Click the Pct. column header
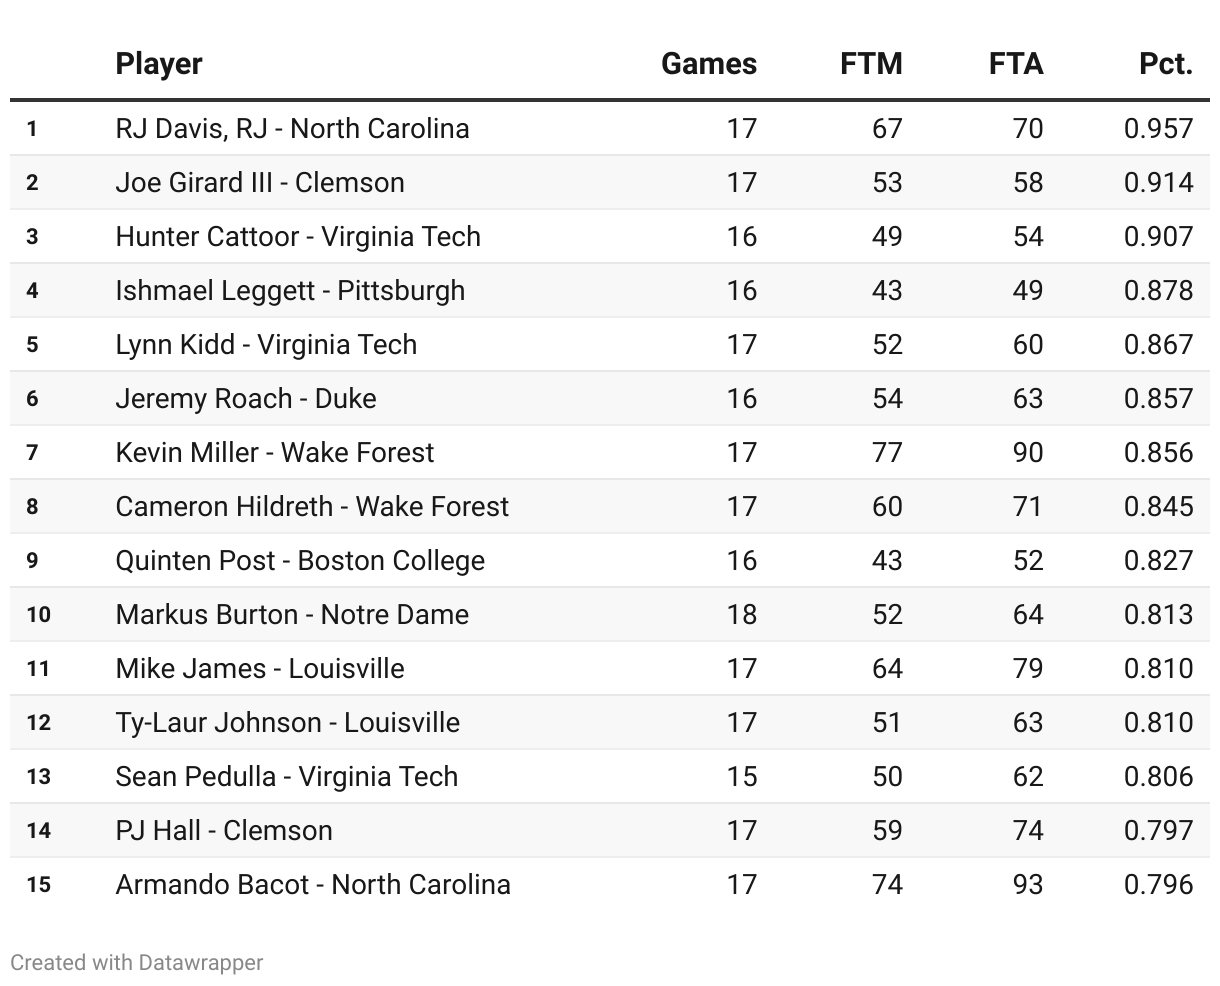1220x986 pixels. pyautogui.click(x=1165, y=64)
